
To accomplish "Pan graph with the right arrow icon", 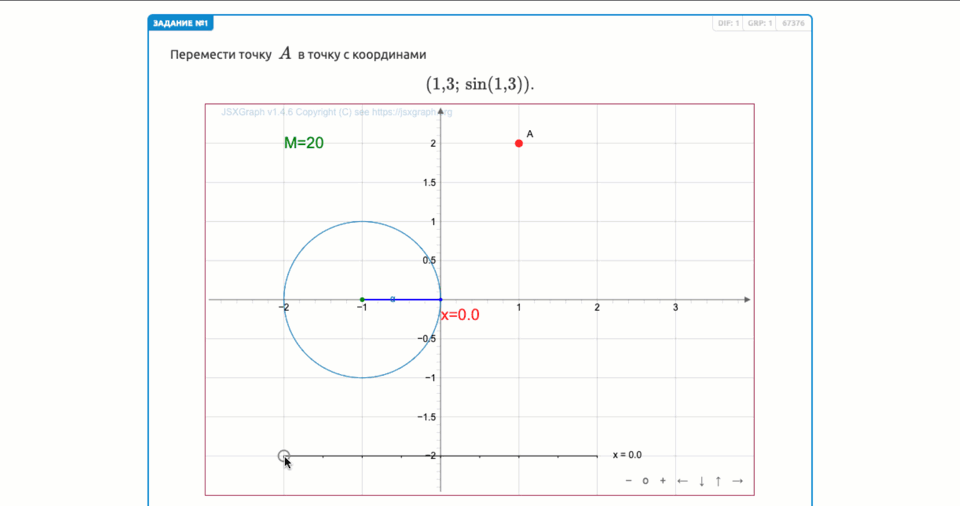I will click(738, 481).
